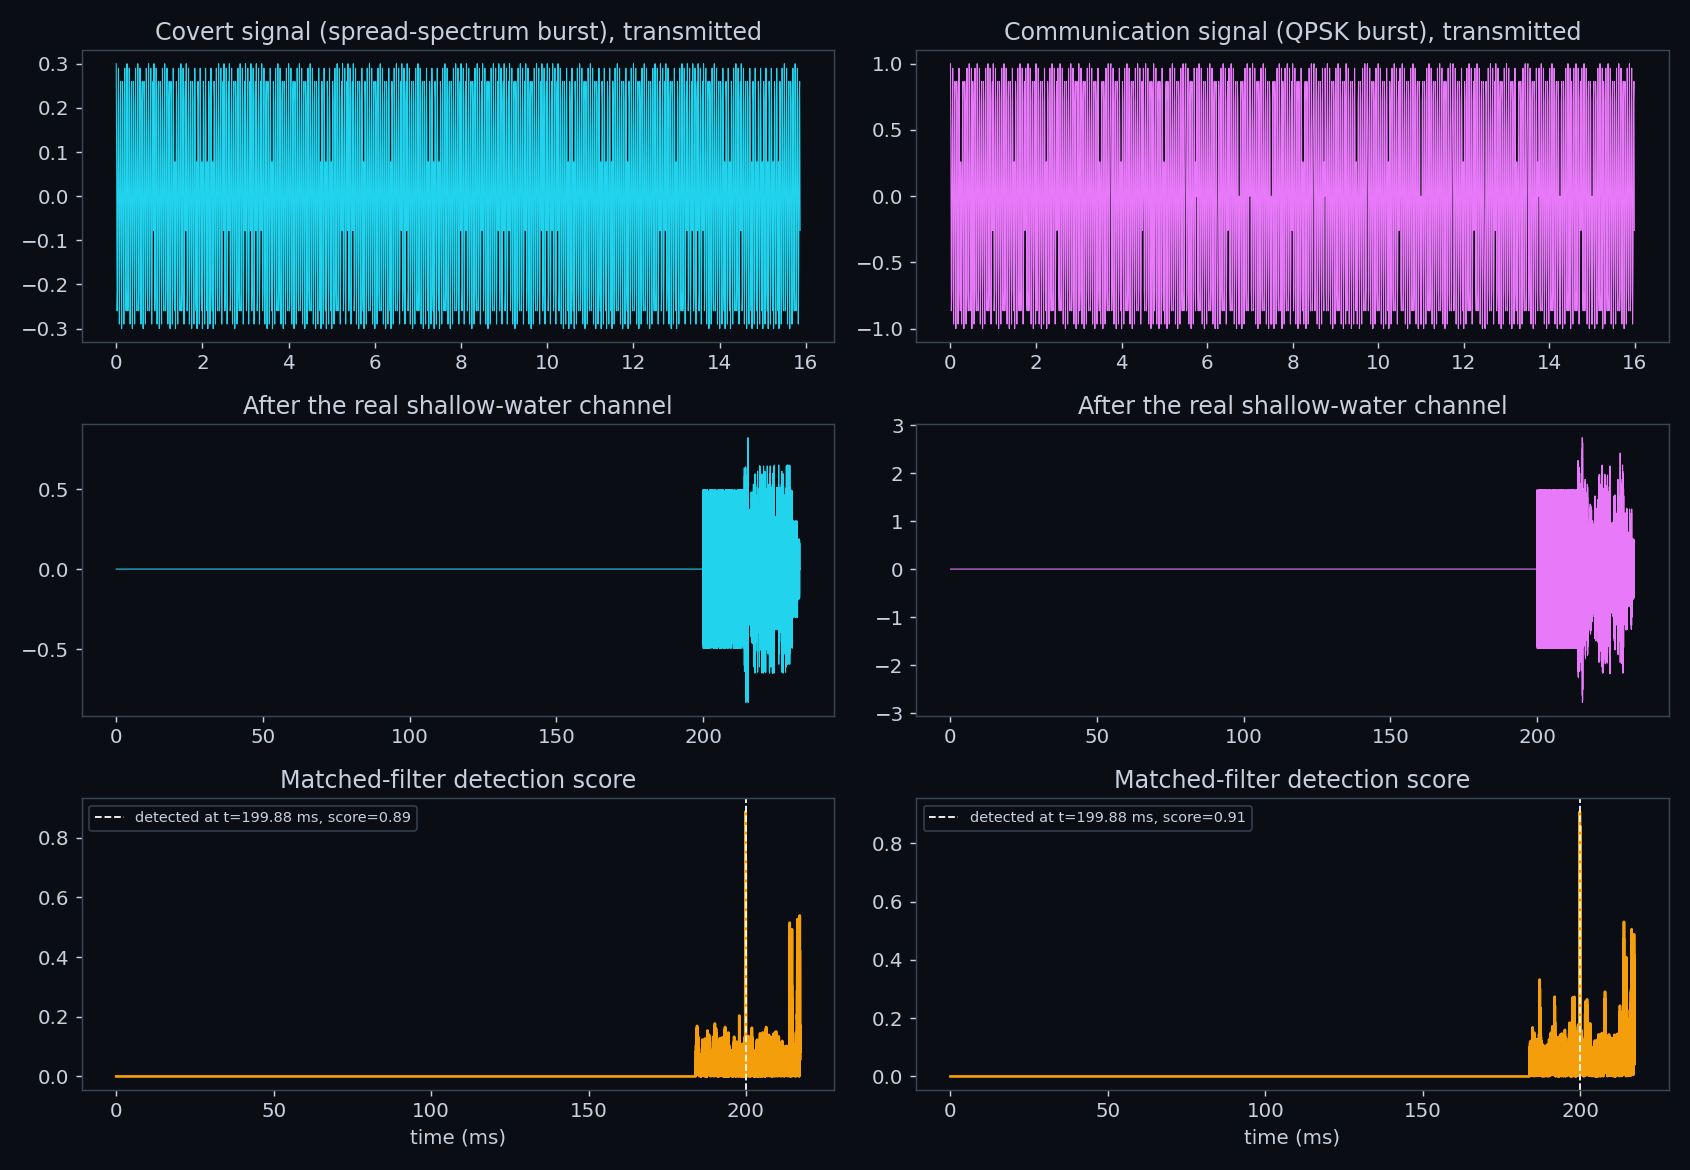The width and height of the screenshot is (1690, 1170).
Task: Click the cyan covert transmitted waveform
Action: click(x=458, y=196)
